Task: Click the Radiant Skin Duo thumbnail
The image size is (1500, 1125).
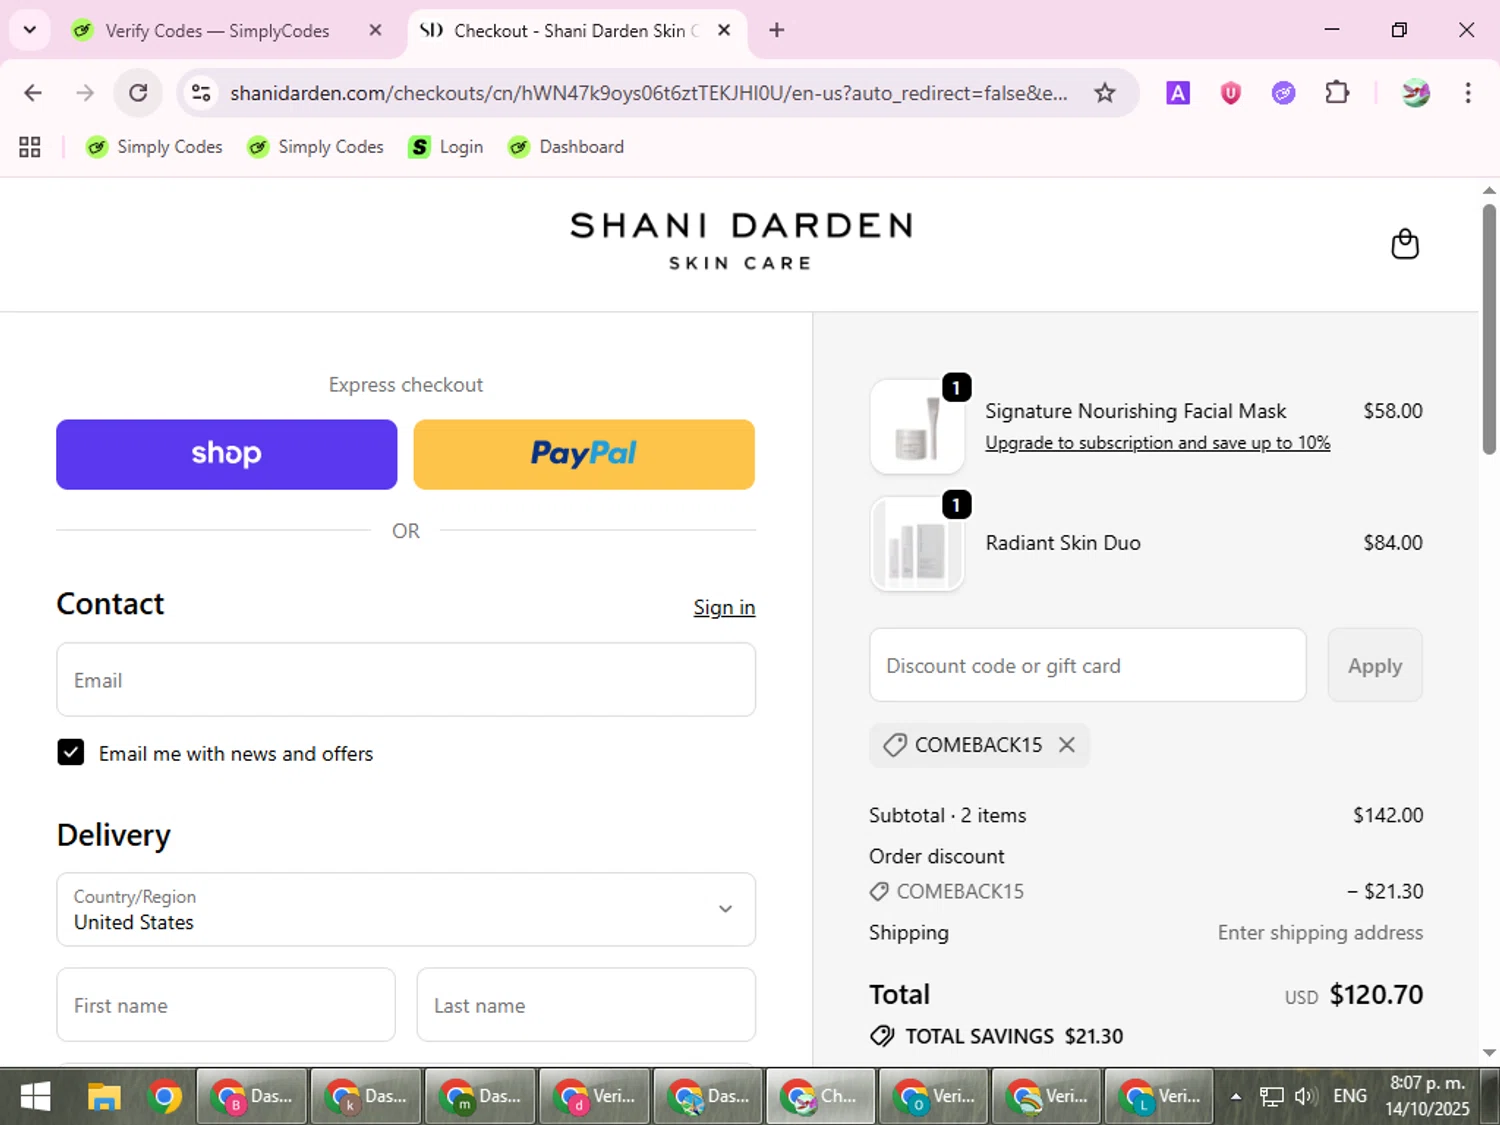Action: click(917, 544)
